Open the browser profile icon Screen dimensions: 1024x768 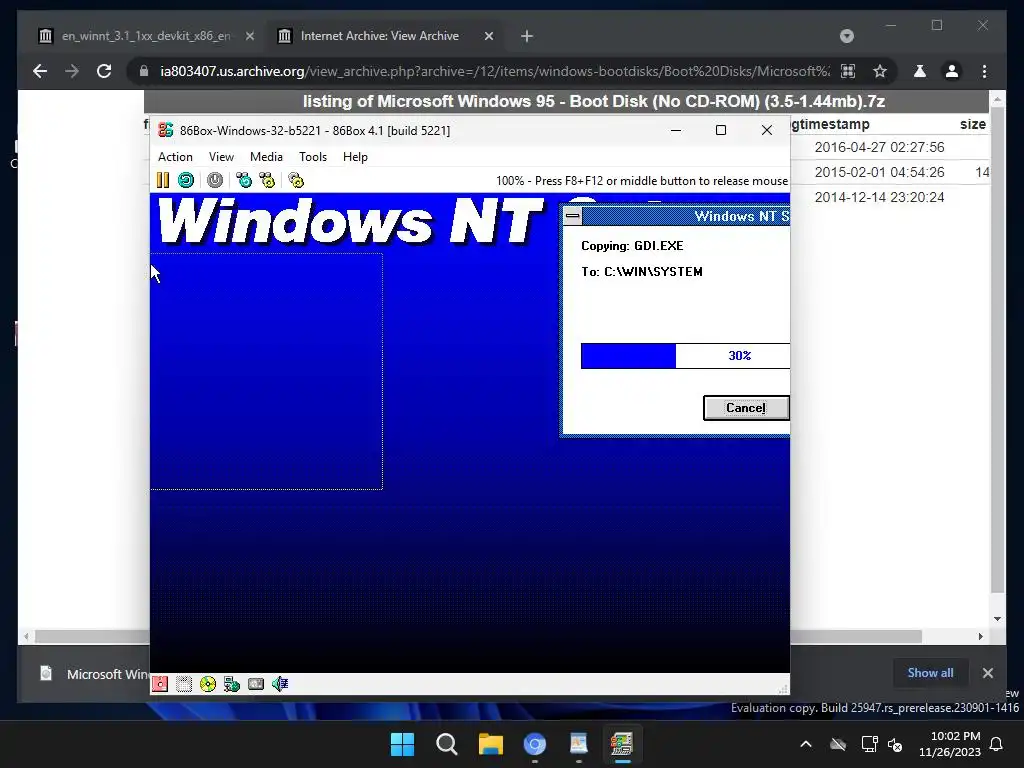952,71
